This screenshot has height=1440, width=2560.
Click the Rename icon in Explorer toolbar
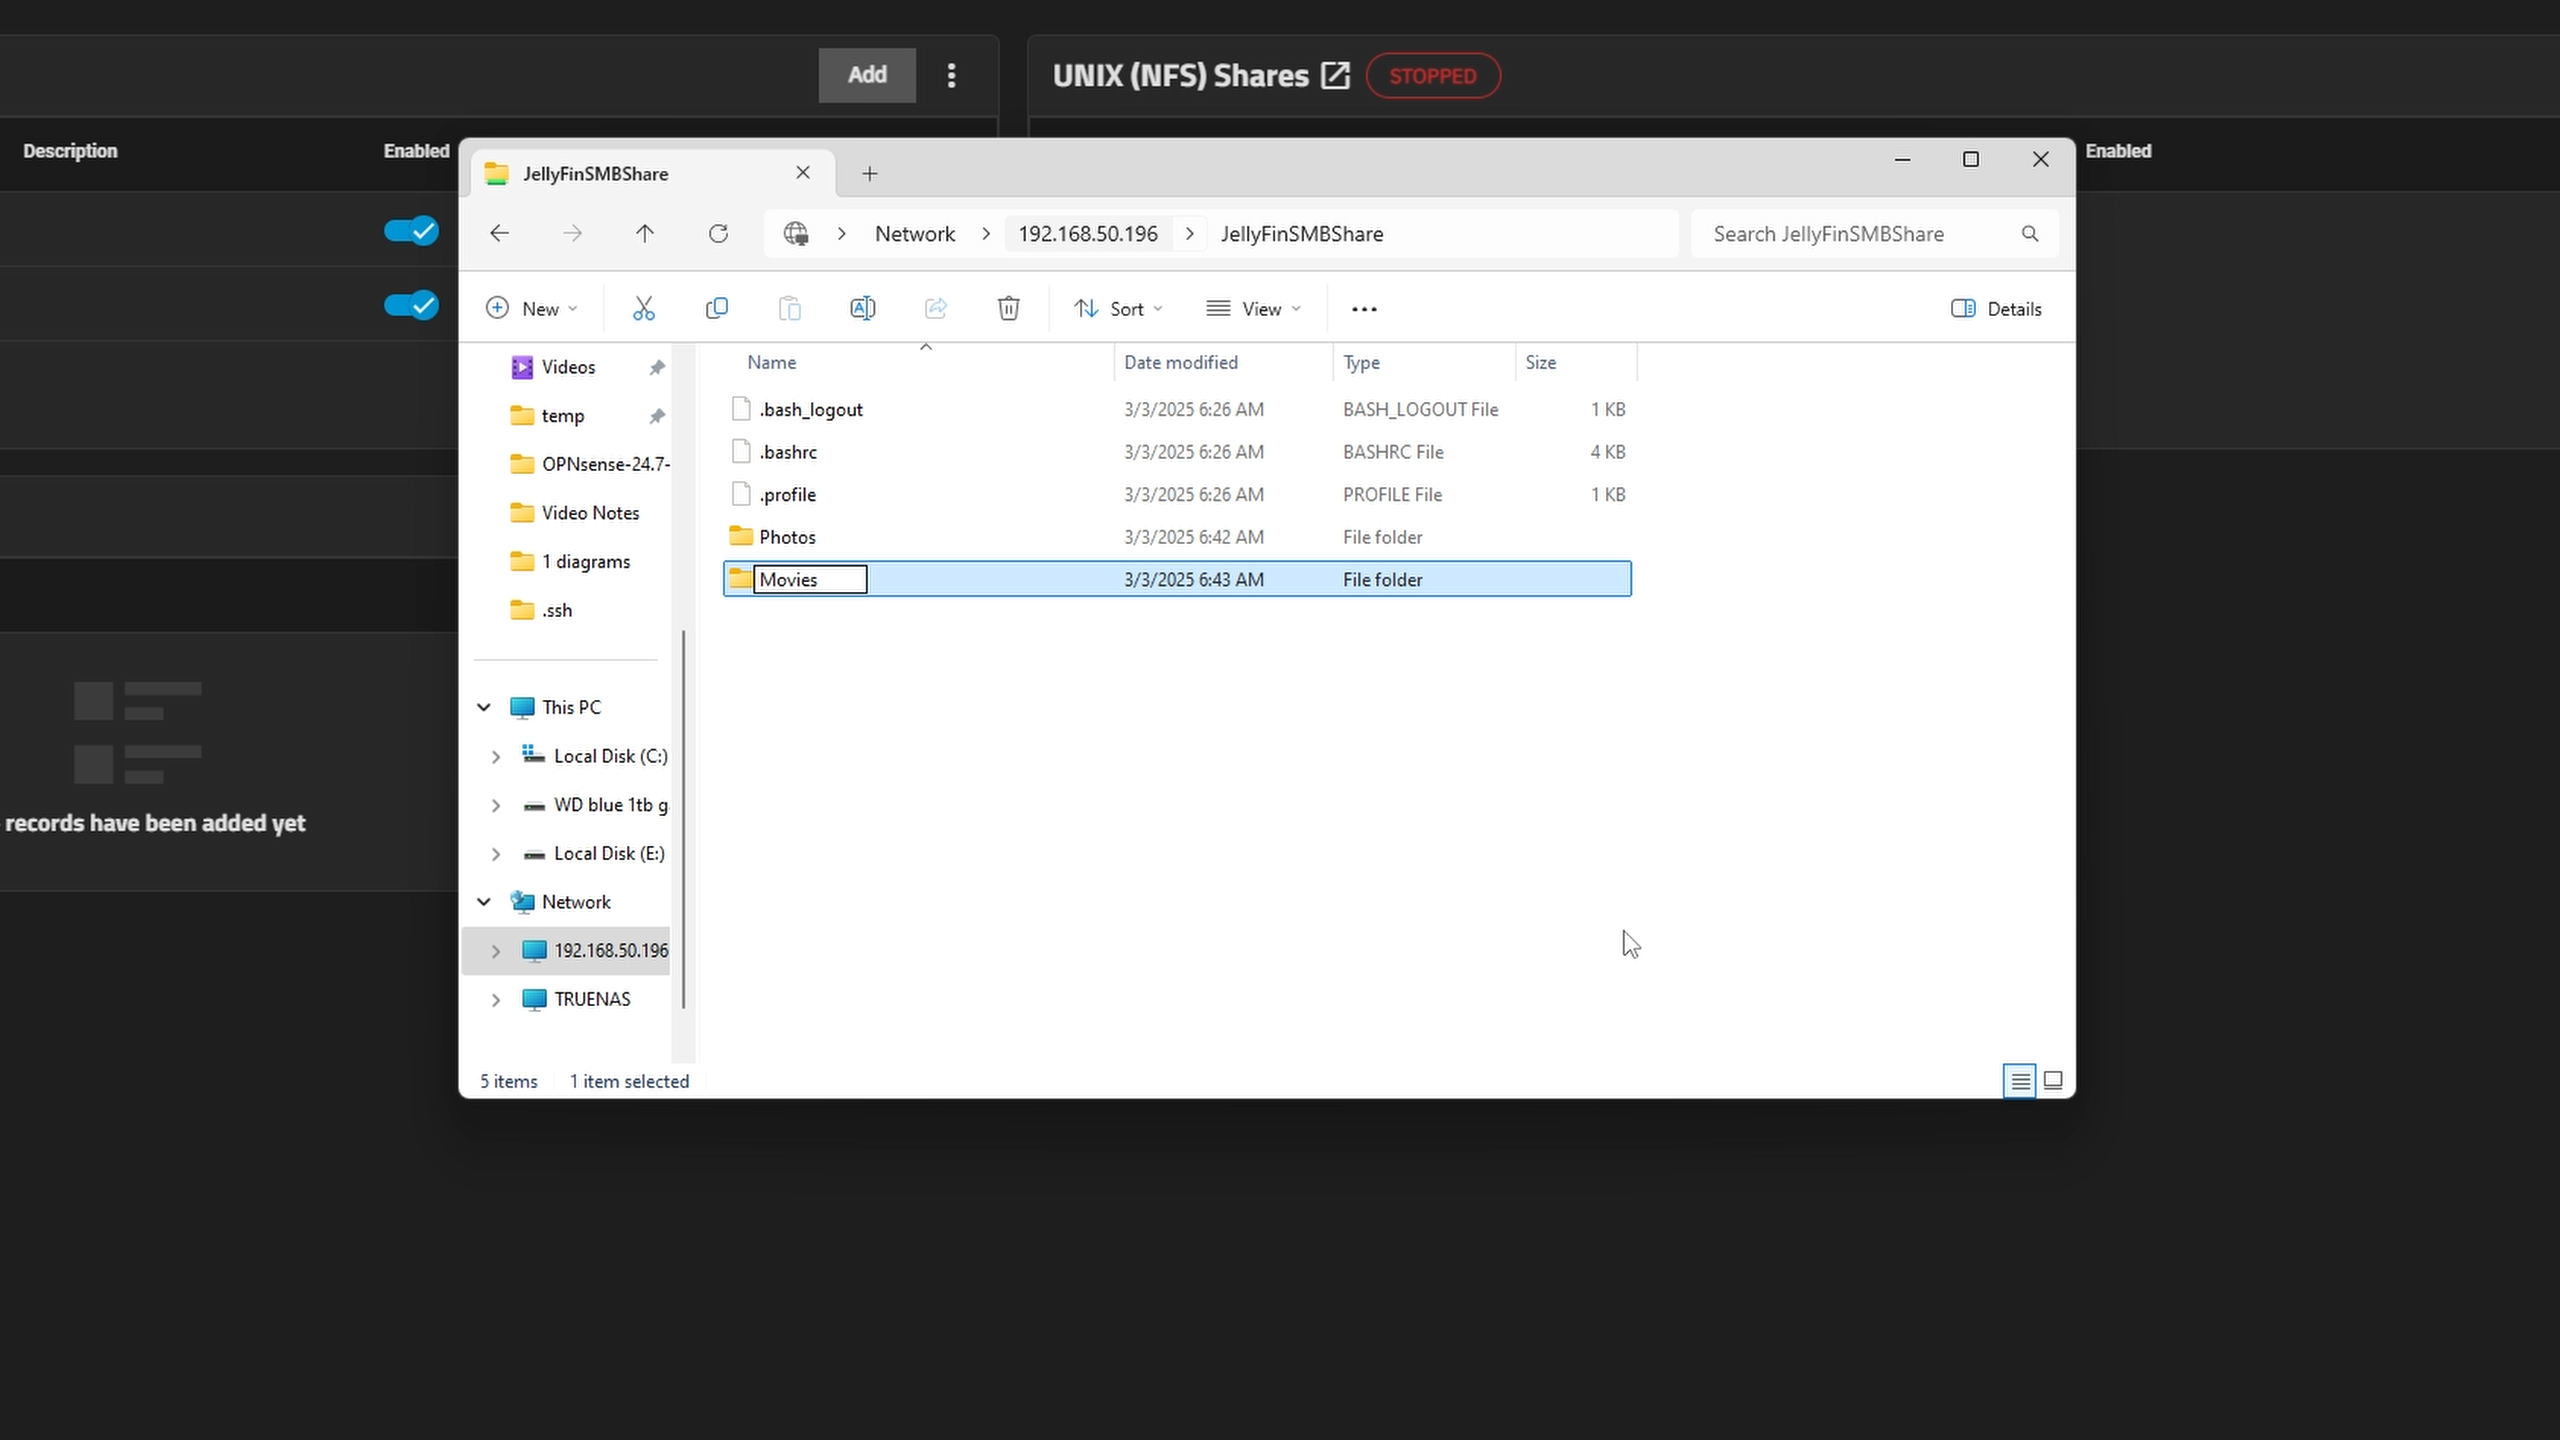point(862,309)
